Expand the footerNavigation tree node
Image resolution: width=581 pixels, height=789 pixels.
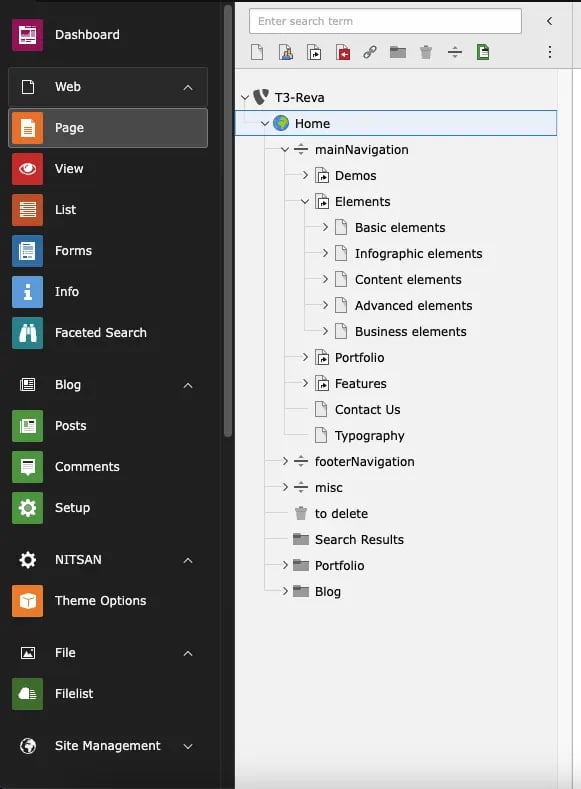[285, 461]
